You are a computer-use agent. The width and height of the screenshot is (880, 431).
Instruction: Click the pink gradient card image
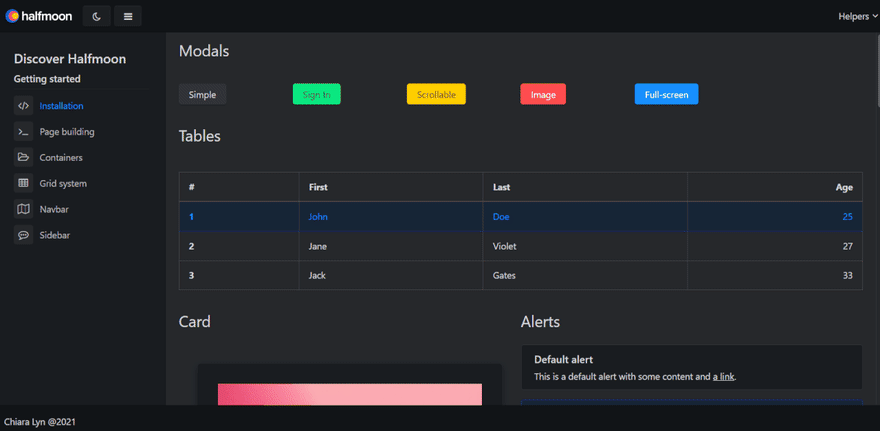tap(350, 395)
